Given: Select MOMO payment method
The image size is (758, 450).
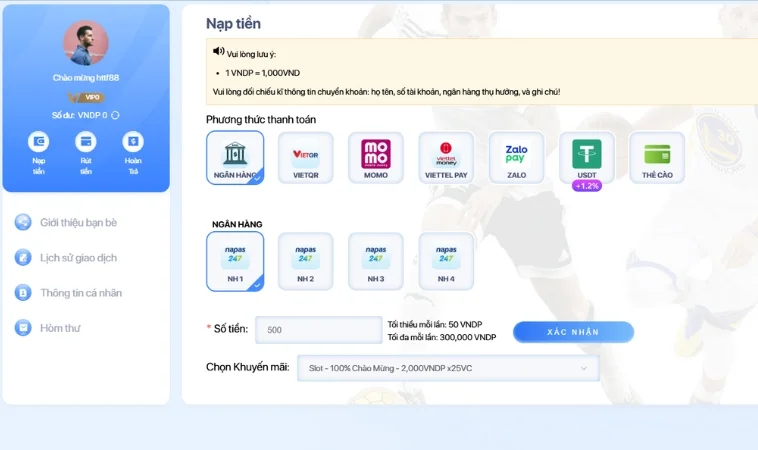Looking at the screenshot, I should click(375, 158).
